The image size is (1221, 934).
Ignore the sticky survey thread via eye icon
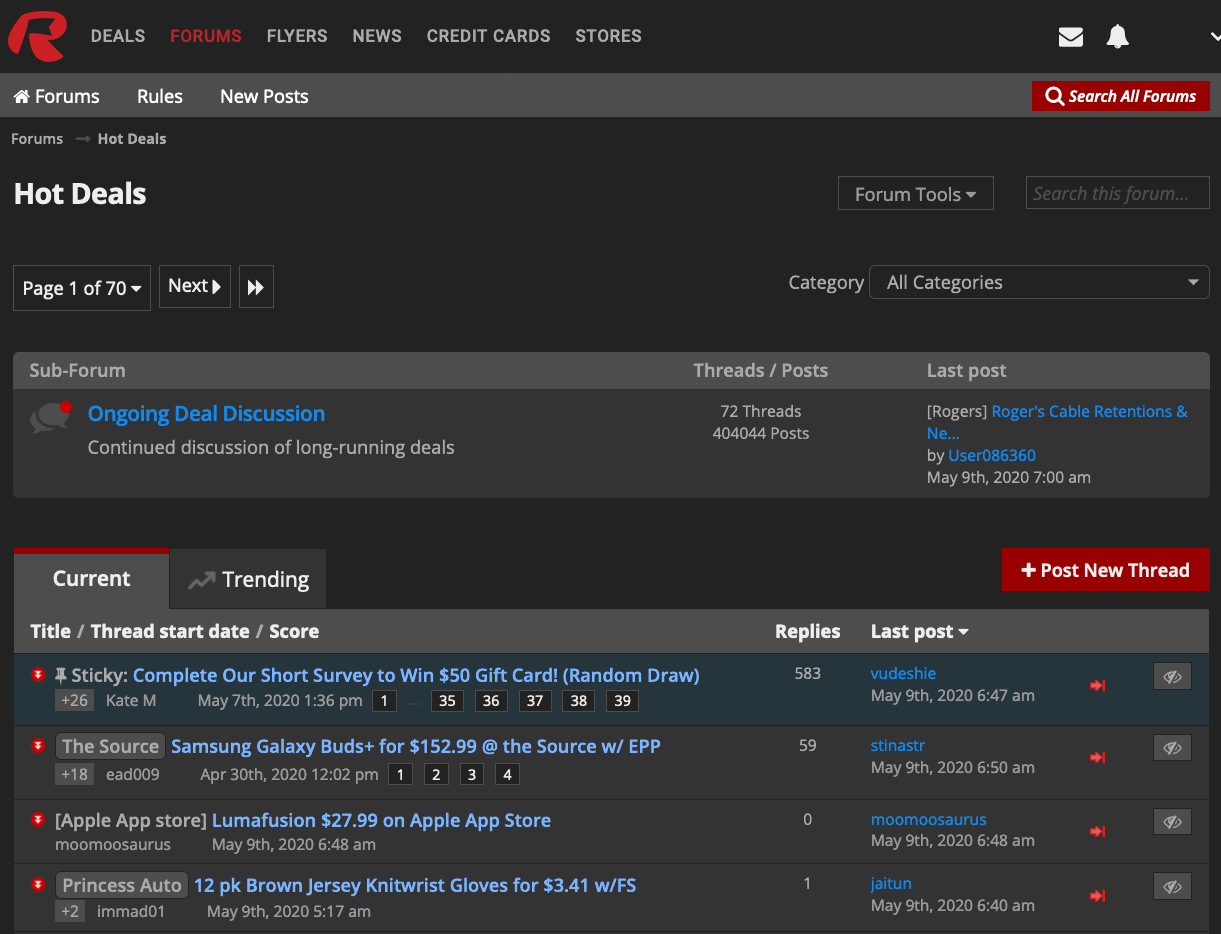pos(1172,676)
